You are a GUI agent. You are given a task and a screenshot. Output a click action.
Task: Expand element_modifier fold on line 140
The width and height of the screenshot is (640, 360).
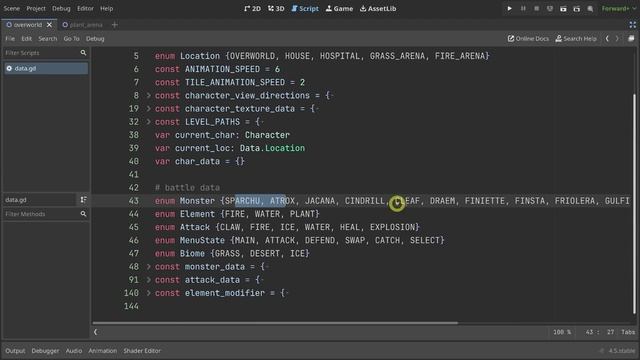(x=149, y=293)
